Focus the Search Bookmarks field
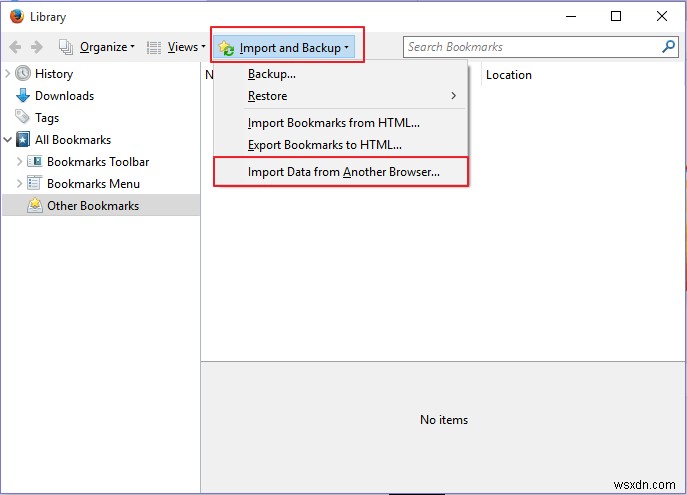687x495 pixels. 541,47
